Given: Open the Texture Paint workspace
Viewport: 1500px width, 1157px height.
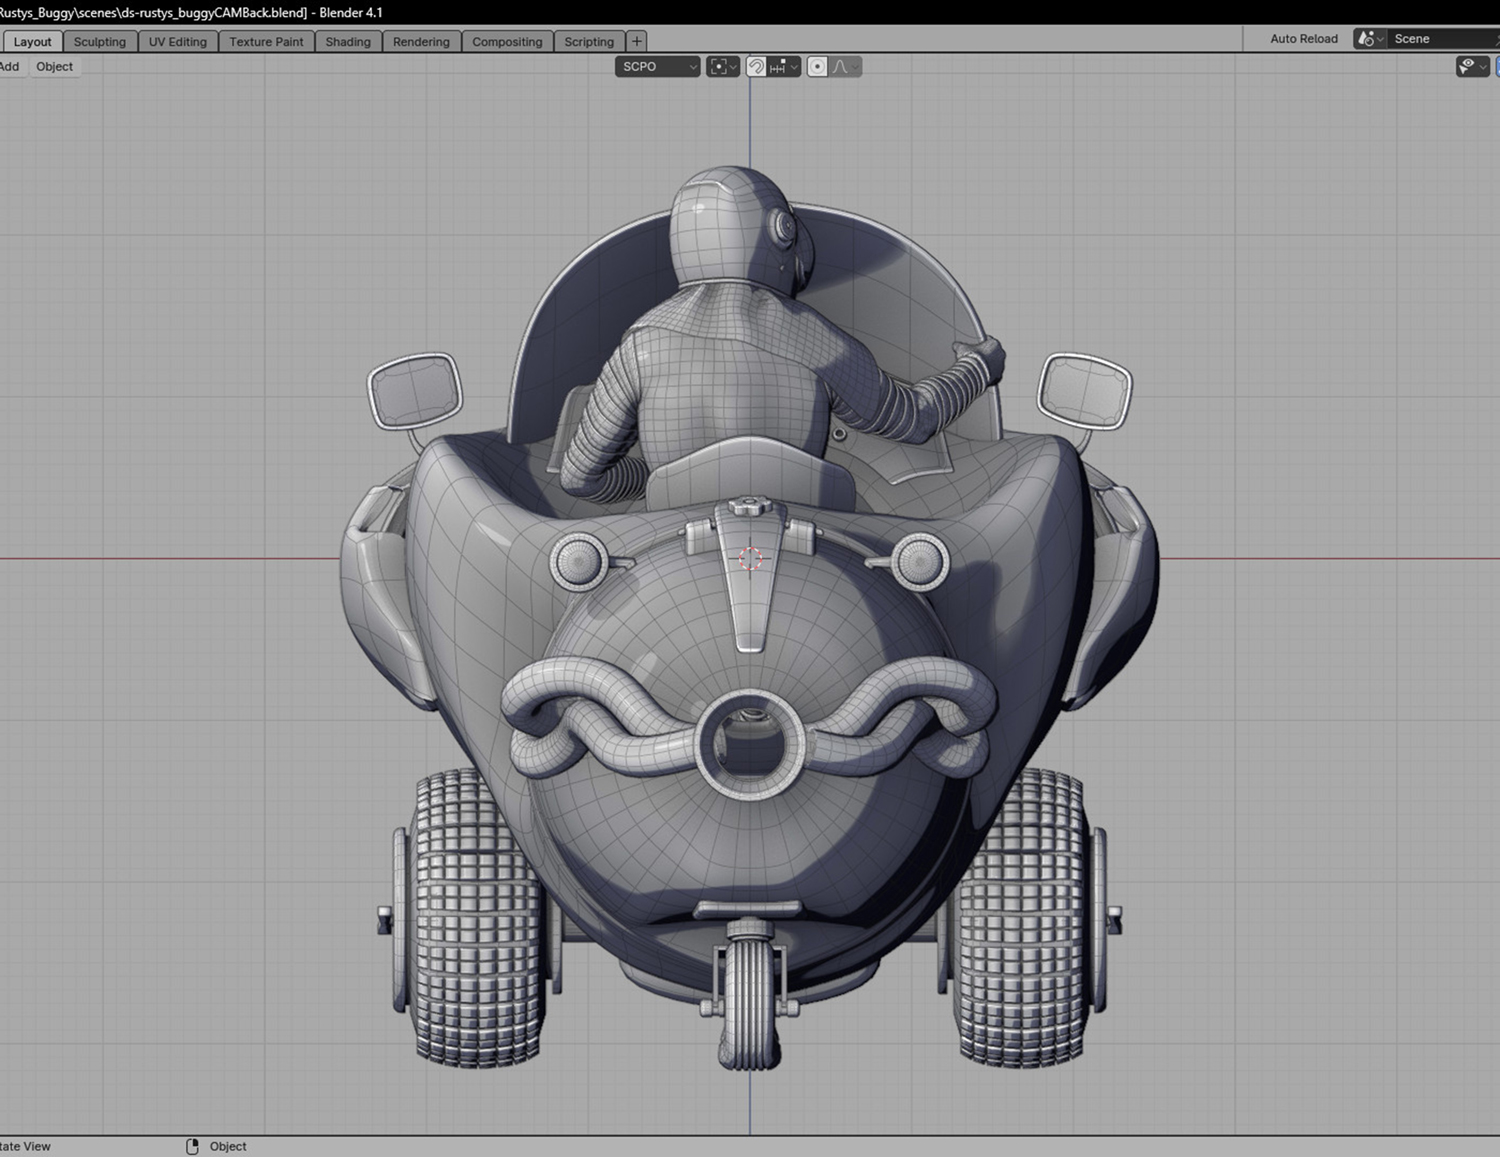Looking at the screenshot, I should pyautogui.click(x=266, y=42).
